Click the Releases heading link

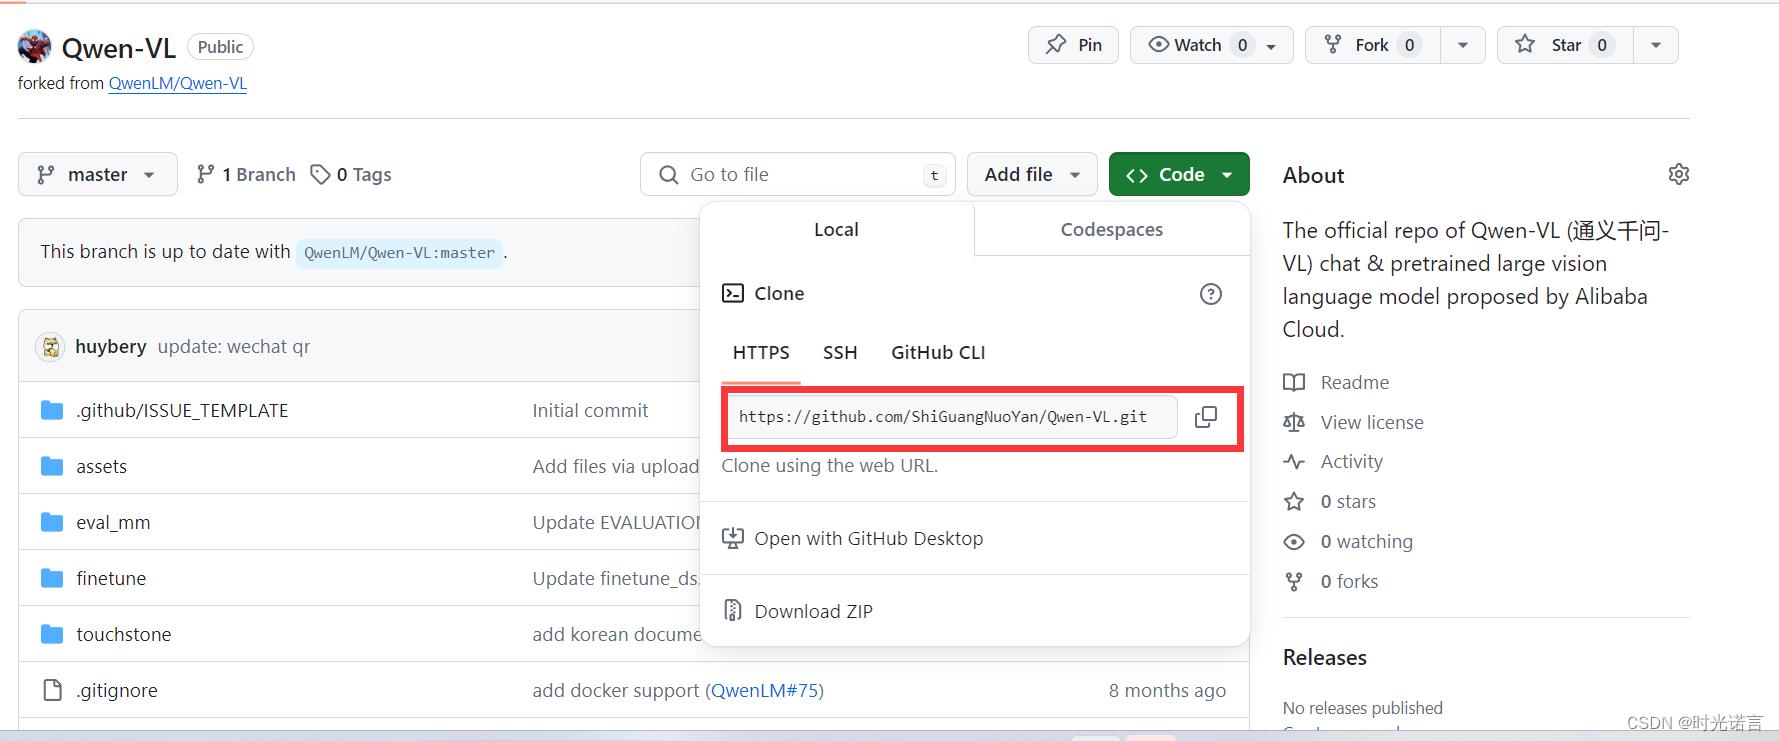(x=1324, y=657)
